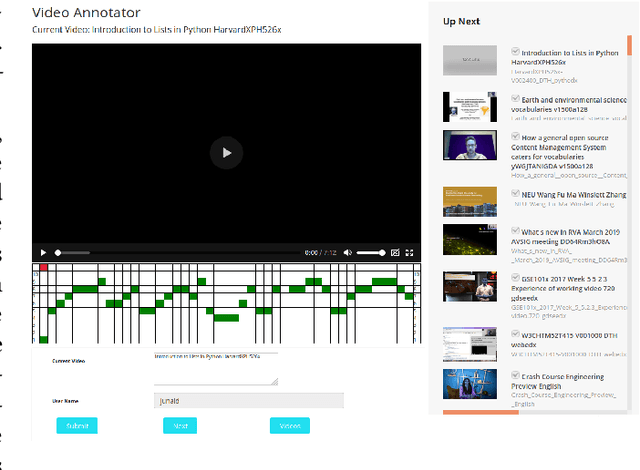The width and height of the screenshot is (640, 470).
Task: Click the video seek progress bar
Action: tap(178, 253)
